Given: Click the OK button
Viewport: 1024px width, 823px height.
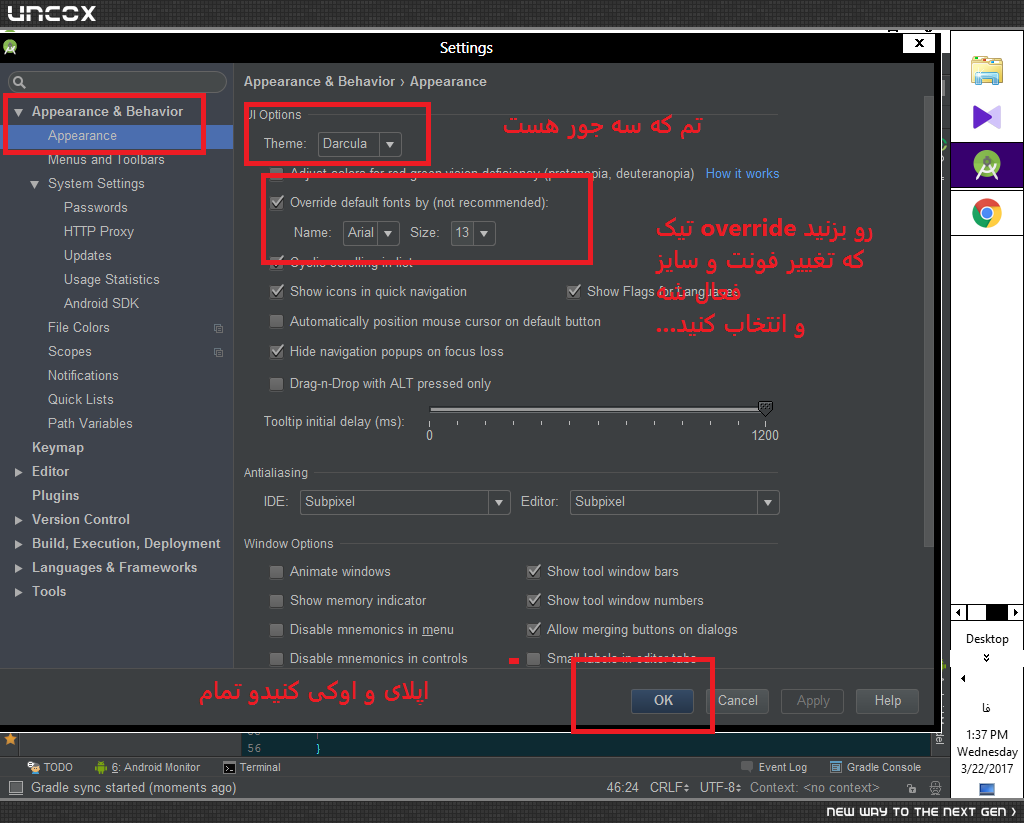Looking at the screenshot, I should pyautogui.click(x=663, y=701).
